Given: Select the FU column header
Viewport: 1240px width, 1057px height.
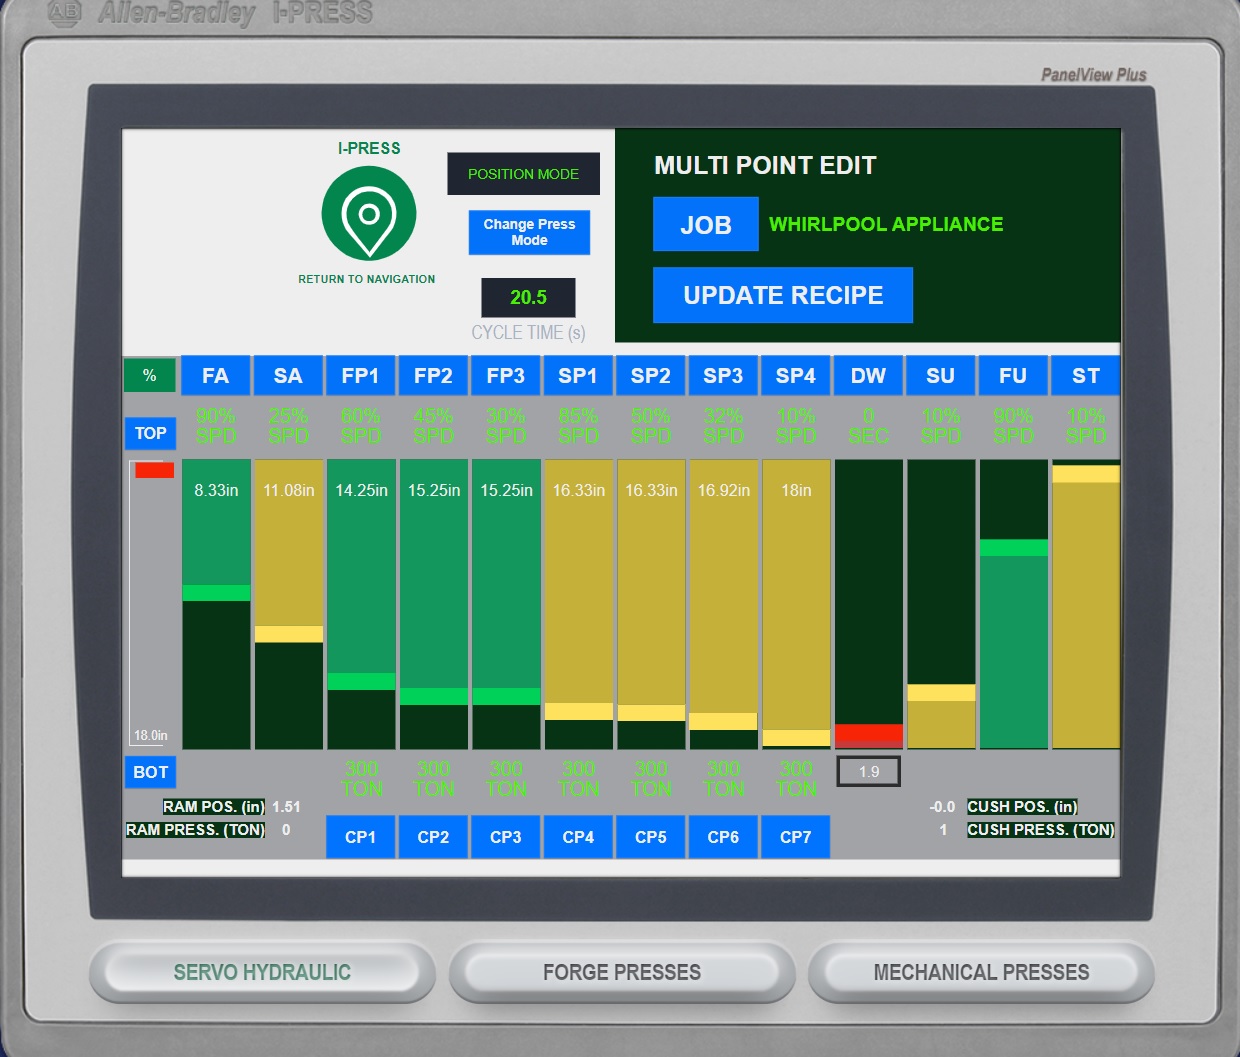Looking at the screenshot, I should pyautogui.click(x=1013, y=376).
